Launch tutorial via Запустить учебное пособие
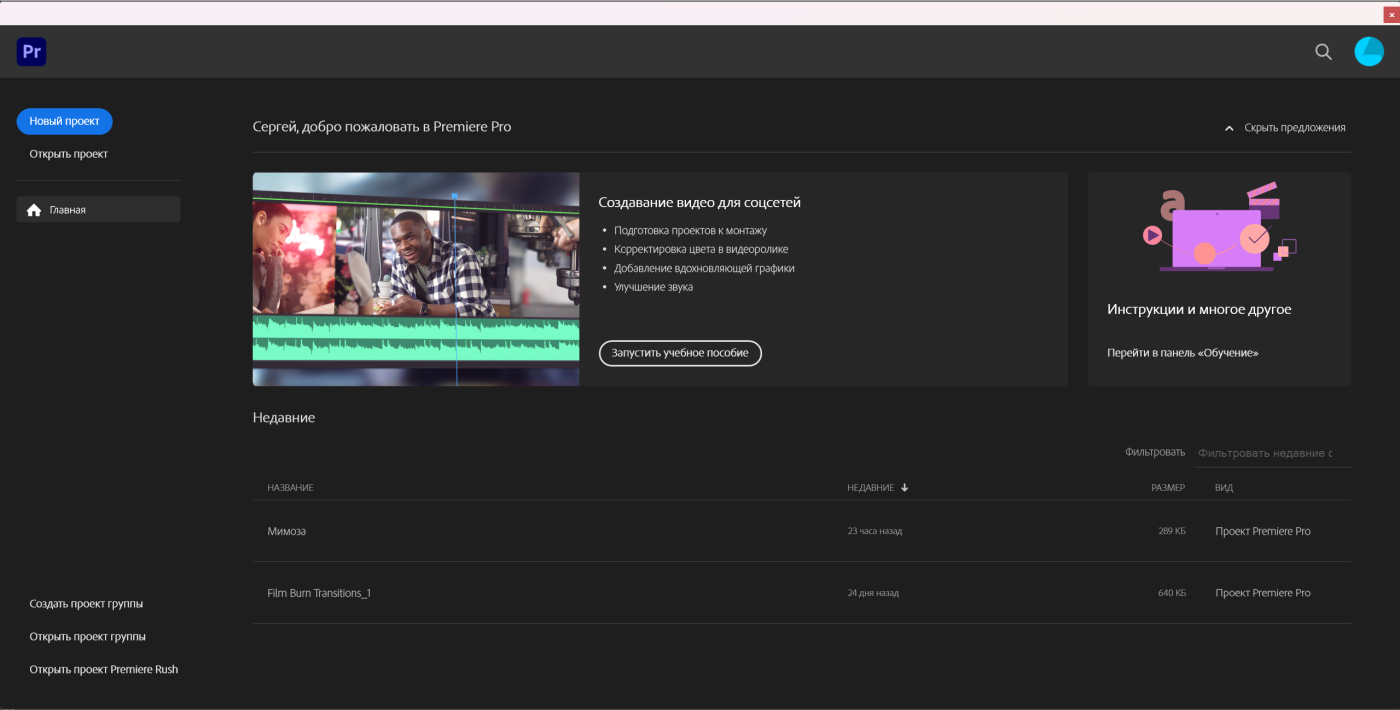 pyautogui.click(x=680, y=353)
